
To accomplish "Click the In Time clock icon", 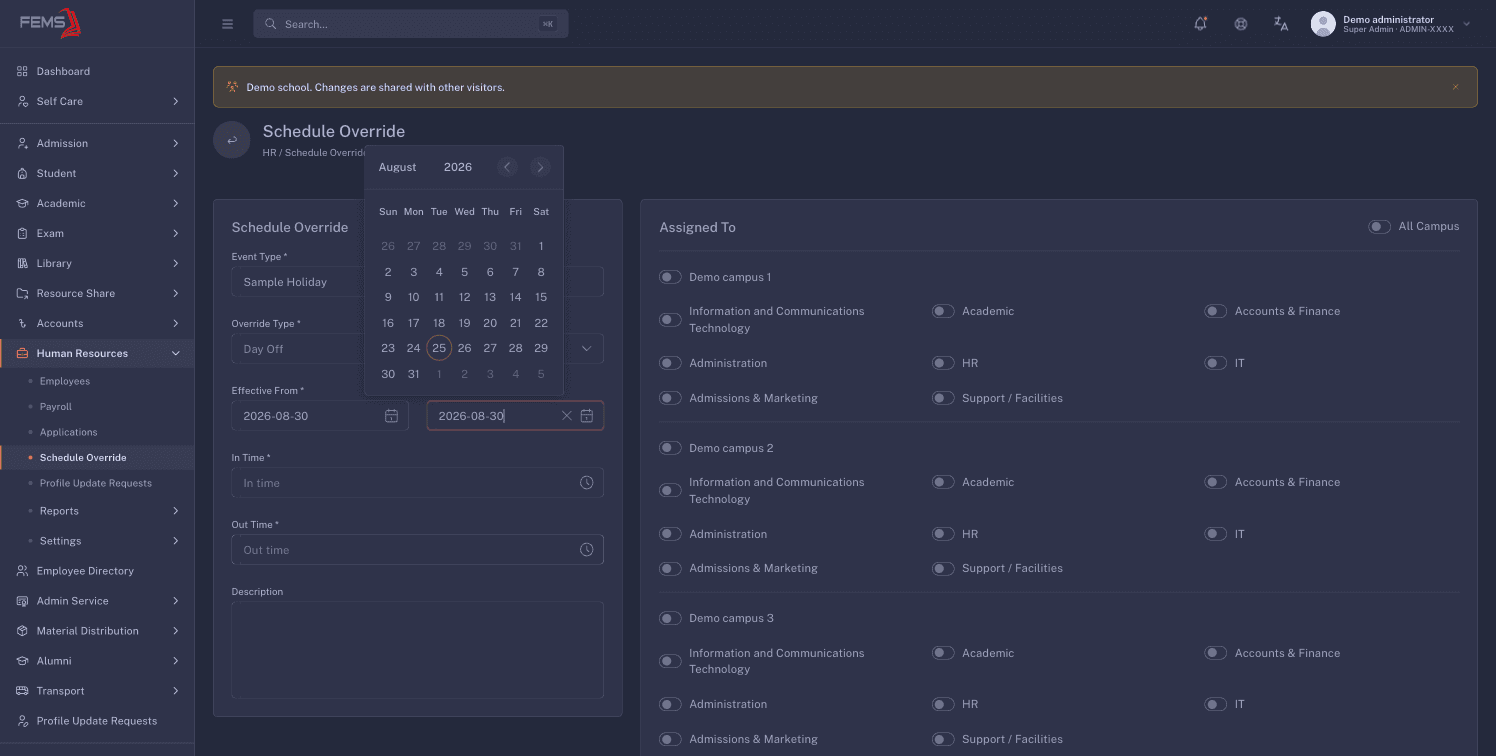I will [587, 483].
